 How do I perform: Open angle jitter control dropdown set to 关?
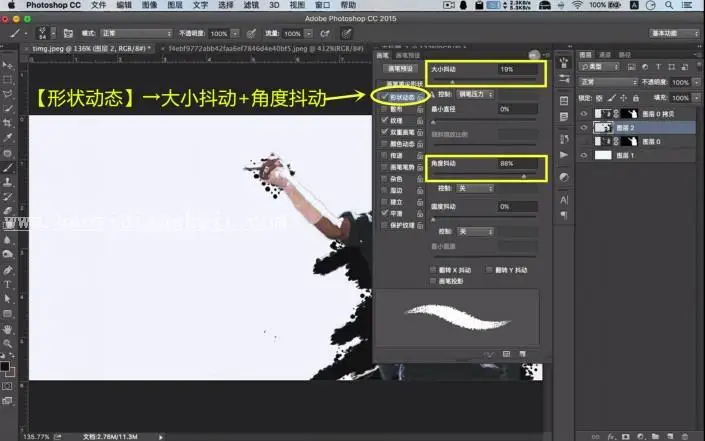[475, 188]
